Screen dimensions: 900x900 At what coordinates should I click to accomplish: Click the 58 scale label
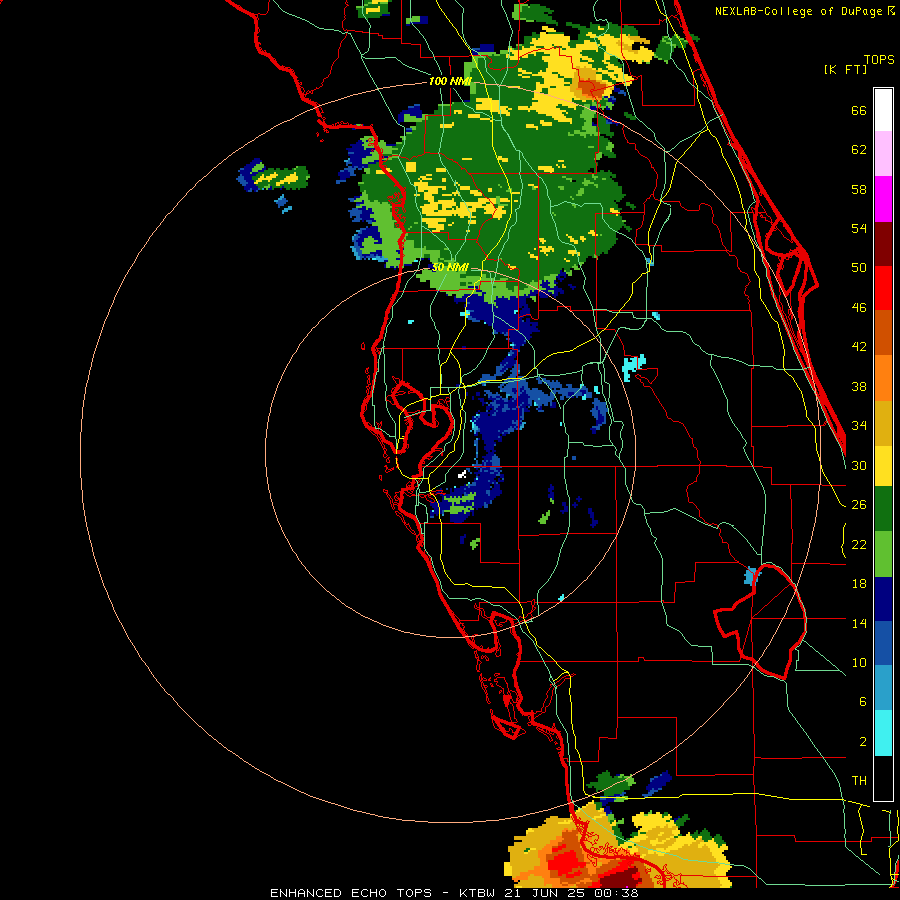click(859, 189)
